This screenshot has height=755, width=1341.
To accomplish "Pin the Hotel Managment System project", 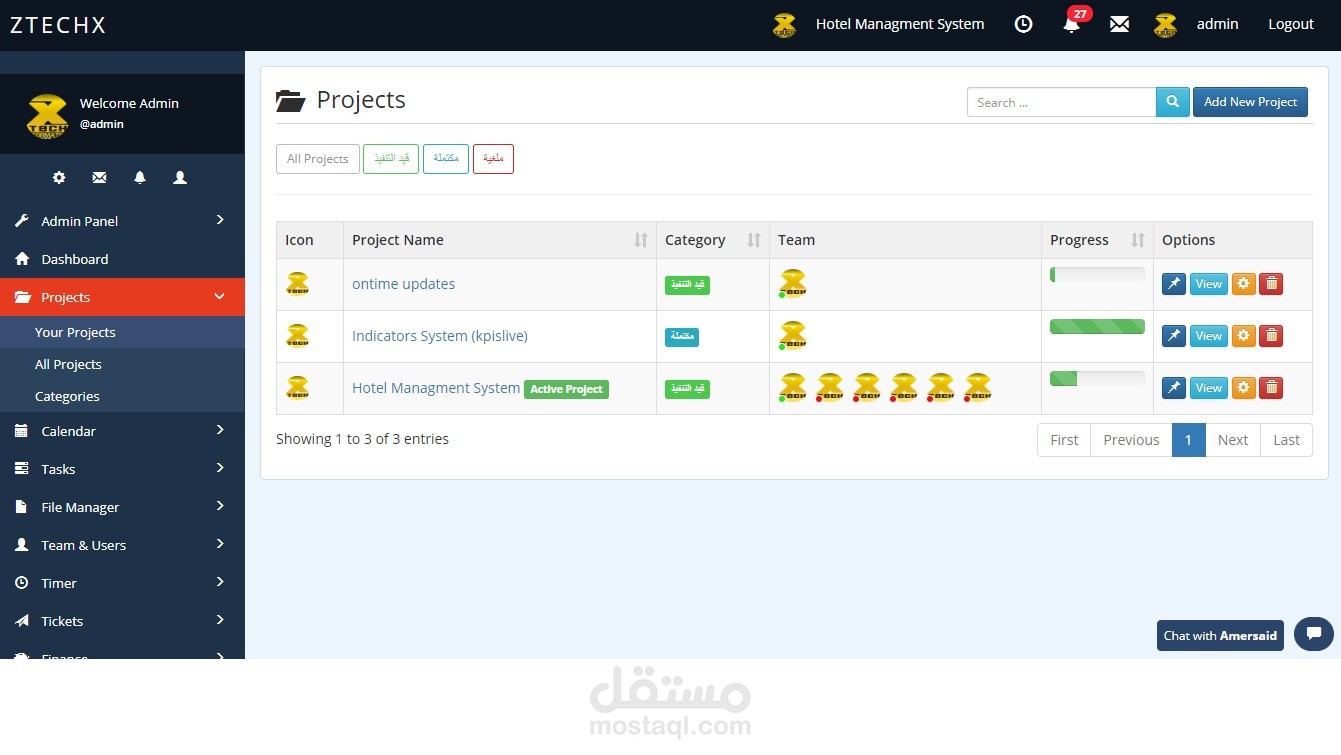I will (x=1174, y=388).
